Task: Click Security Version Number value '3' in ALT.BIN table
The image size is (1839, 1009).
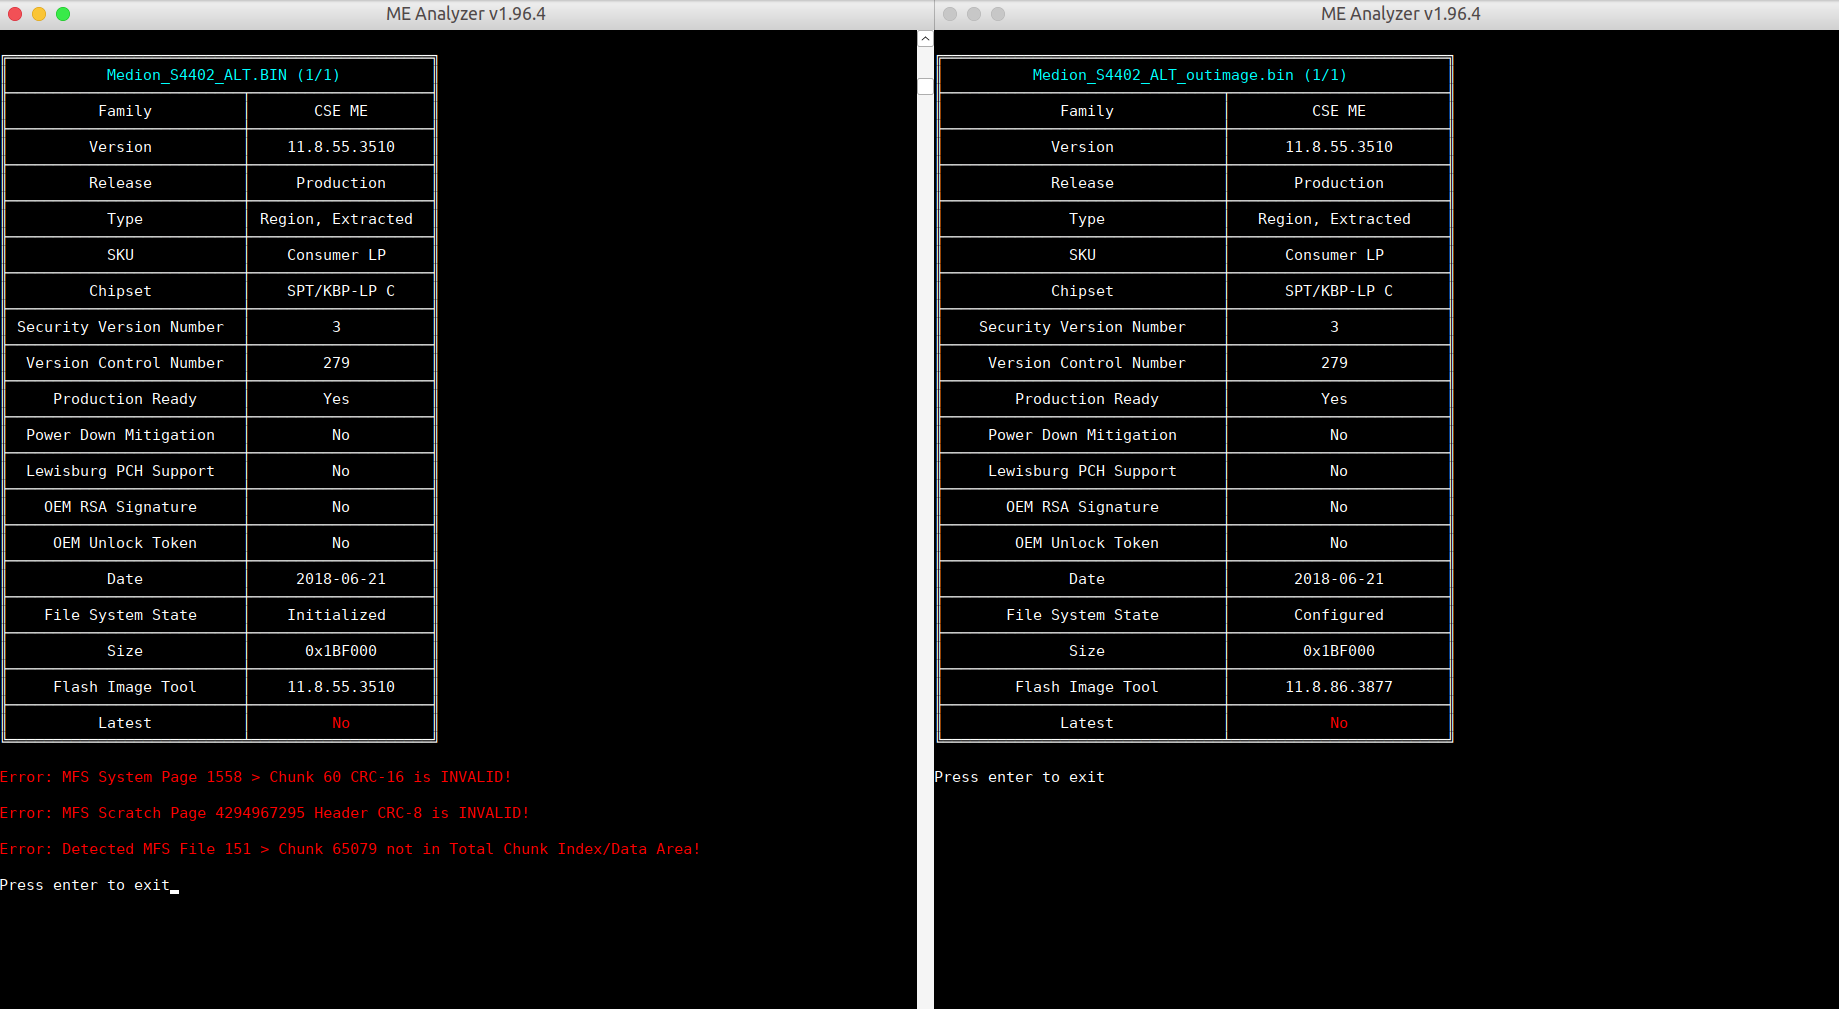Action: [x=337, y=327]
